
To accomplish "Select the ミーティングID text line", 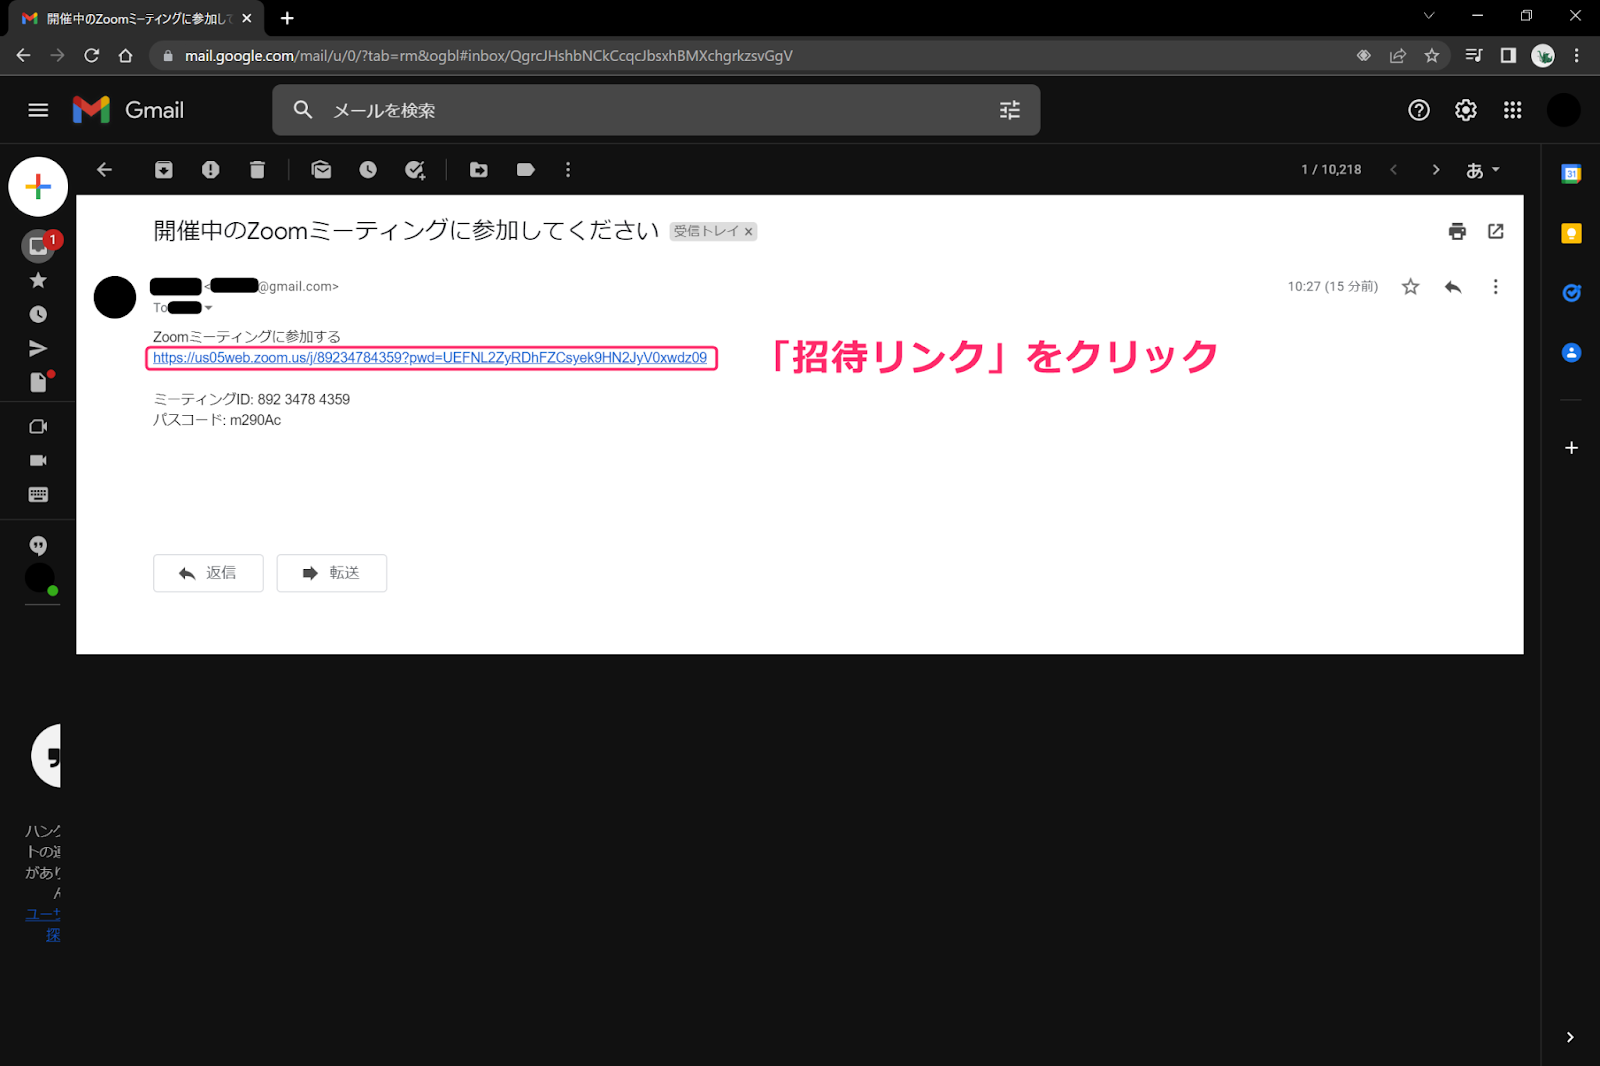I will (x=251, y=399).
